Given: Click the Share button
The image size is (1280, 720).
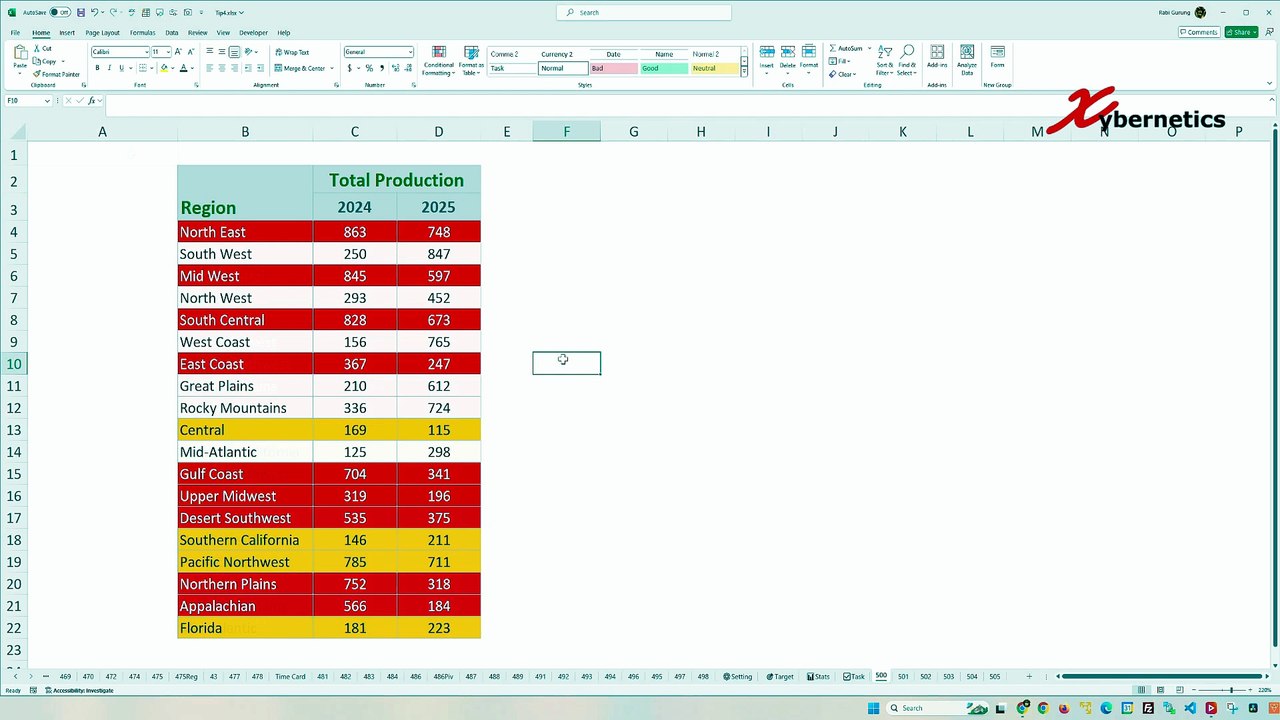Looking at the screenshot, I should click(1241, 32).
